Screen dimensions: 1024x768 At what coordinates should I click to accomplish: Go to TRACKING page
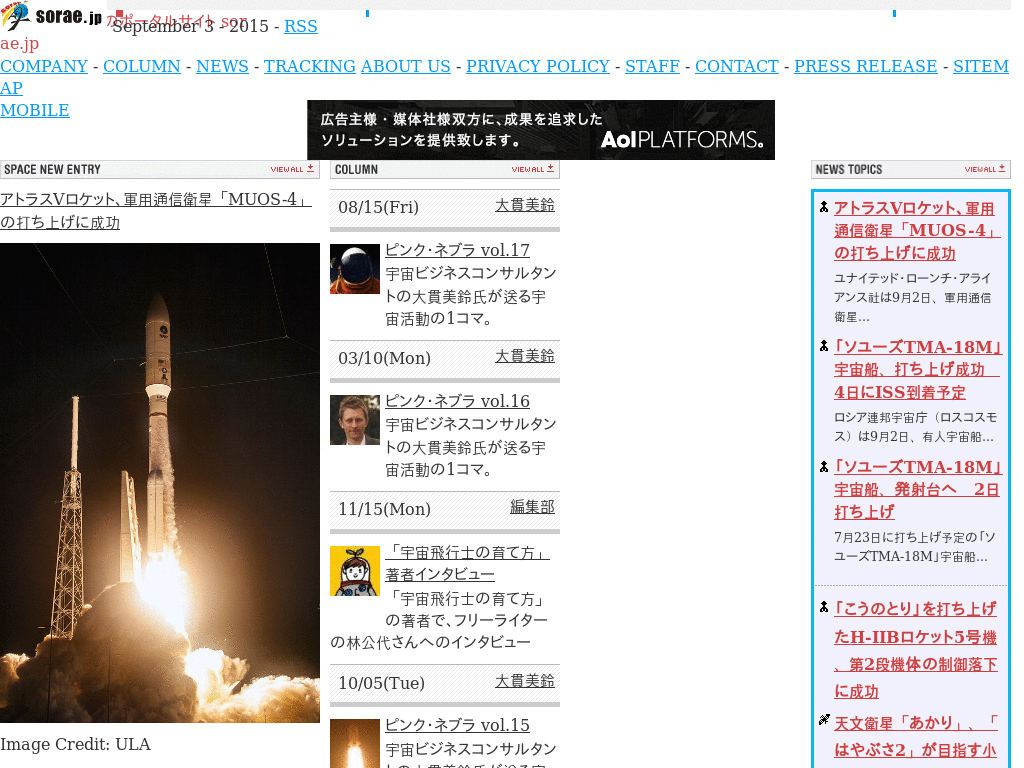point(310,66)
